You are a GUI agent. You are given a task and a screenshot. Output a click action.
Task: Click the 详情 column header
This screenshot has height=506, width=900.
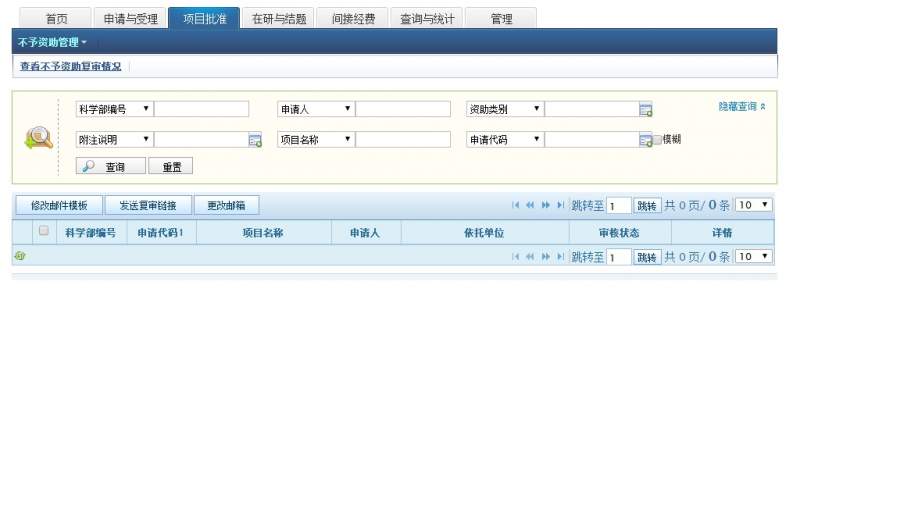coord(722,232)
